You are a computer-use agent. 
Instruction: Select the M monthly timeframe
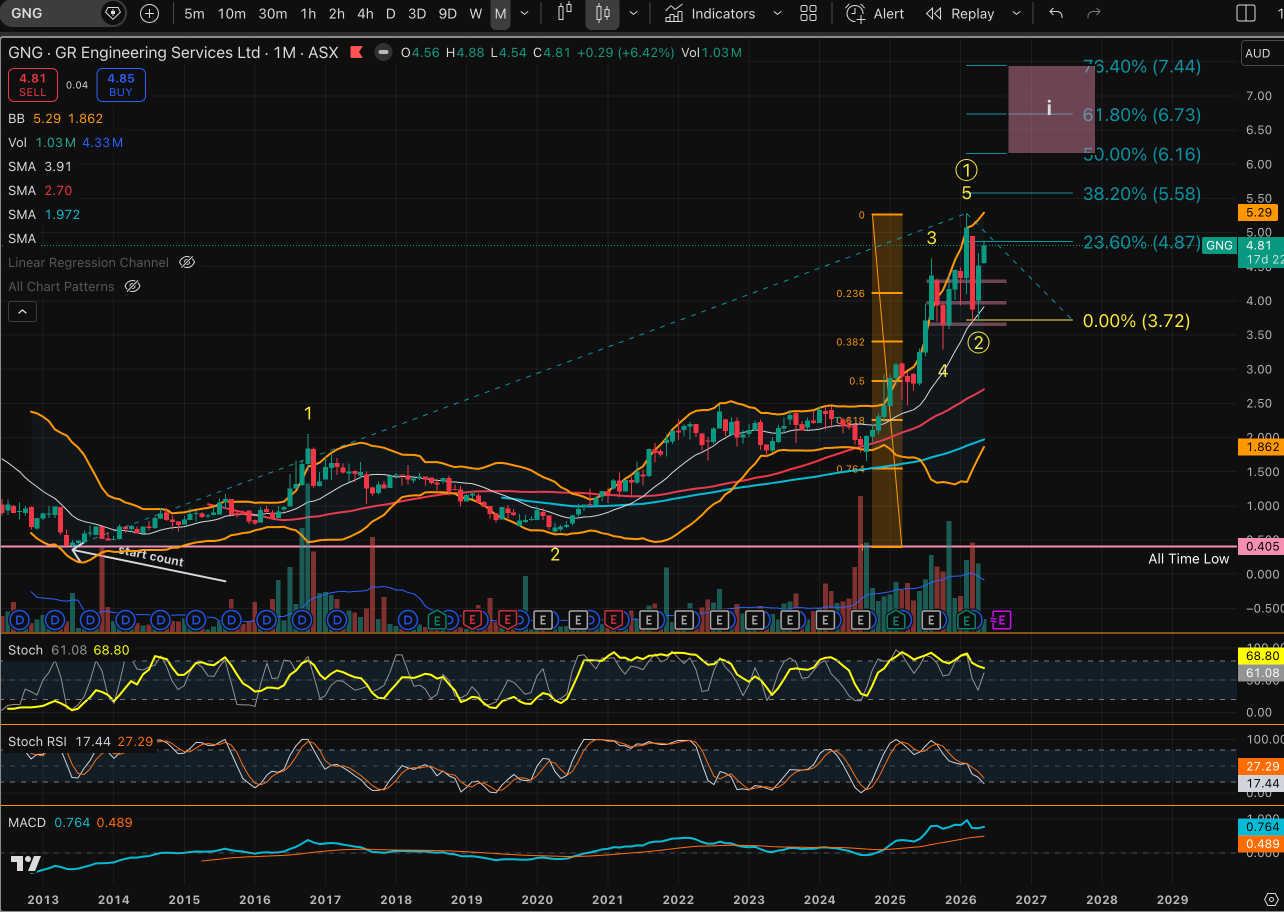tap(500, 14)
